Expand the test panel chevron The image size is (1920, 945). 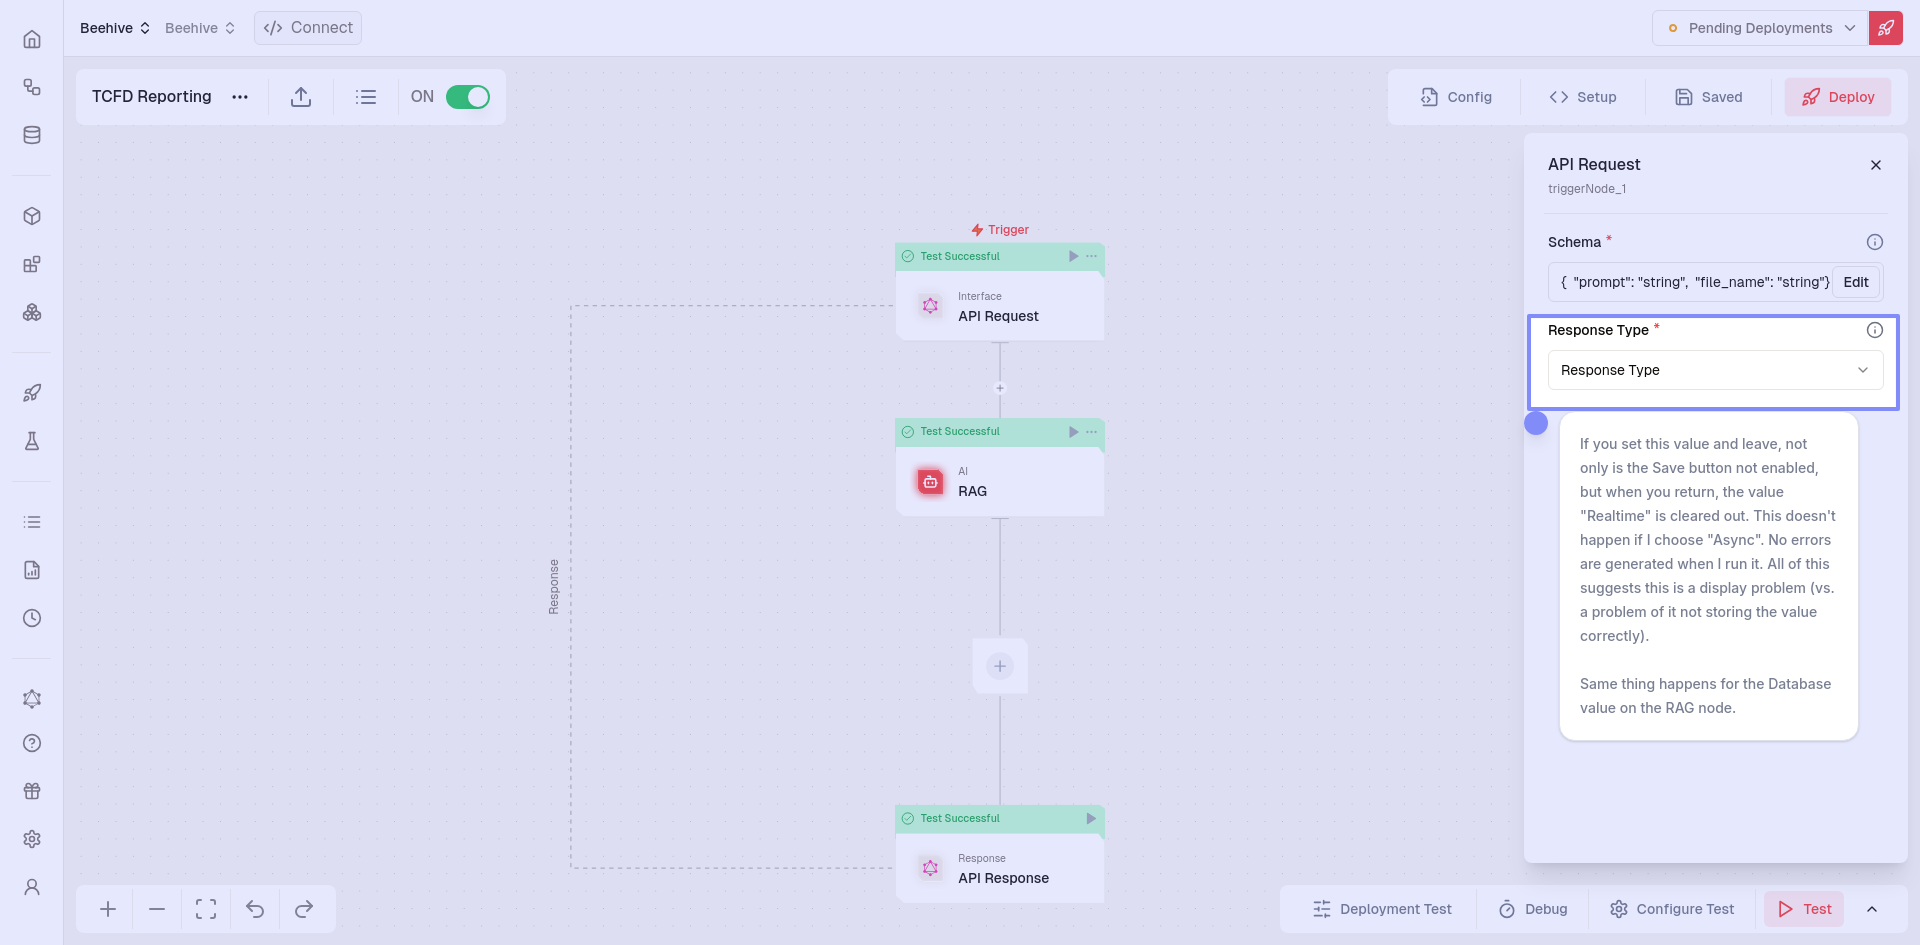(x=1872, y=909)
